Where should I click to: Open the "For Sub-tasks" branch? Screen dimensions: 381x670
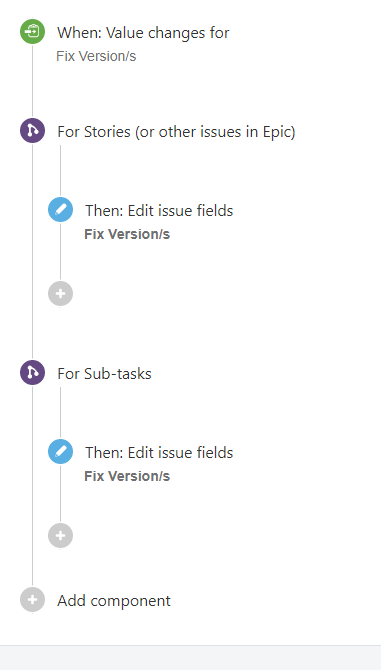click(105, 374)
